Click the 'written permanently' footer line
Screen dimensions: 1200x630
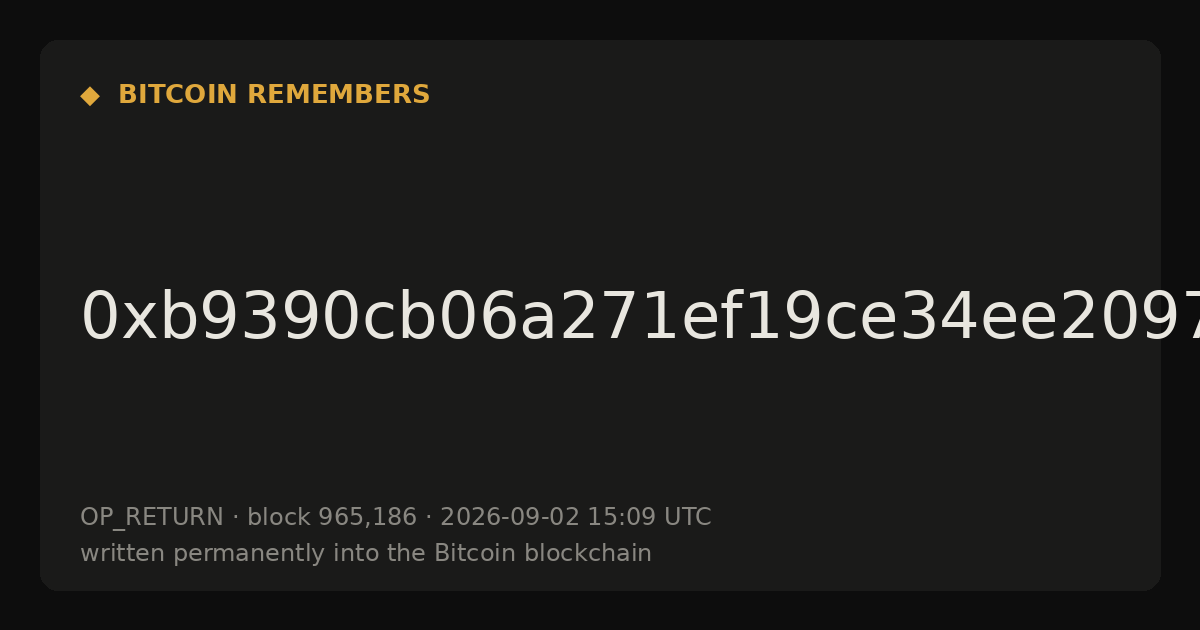pyautogui.click(x=366, y=554)
